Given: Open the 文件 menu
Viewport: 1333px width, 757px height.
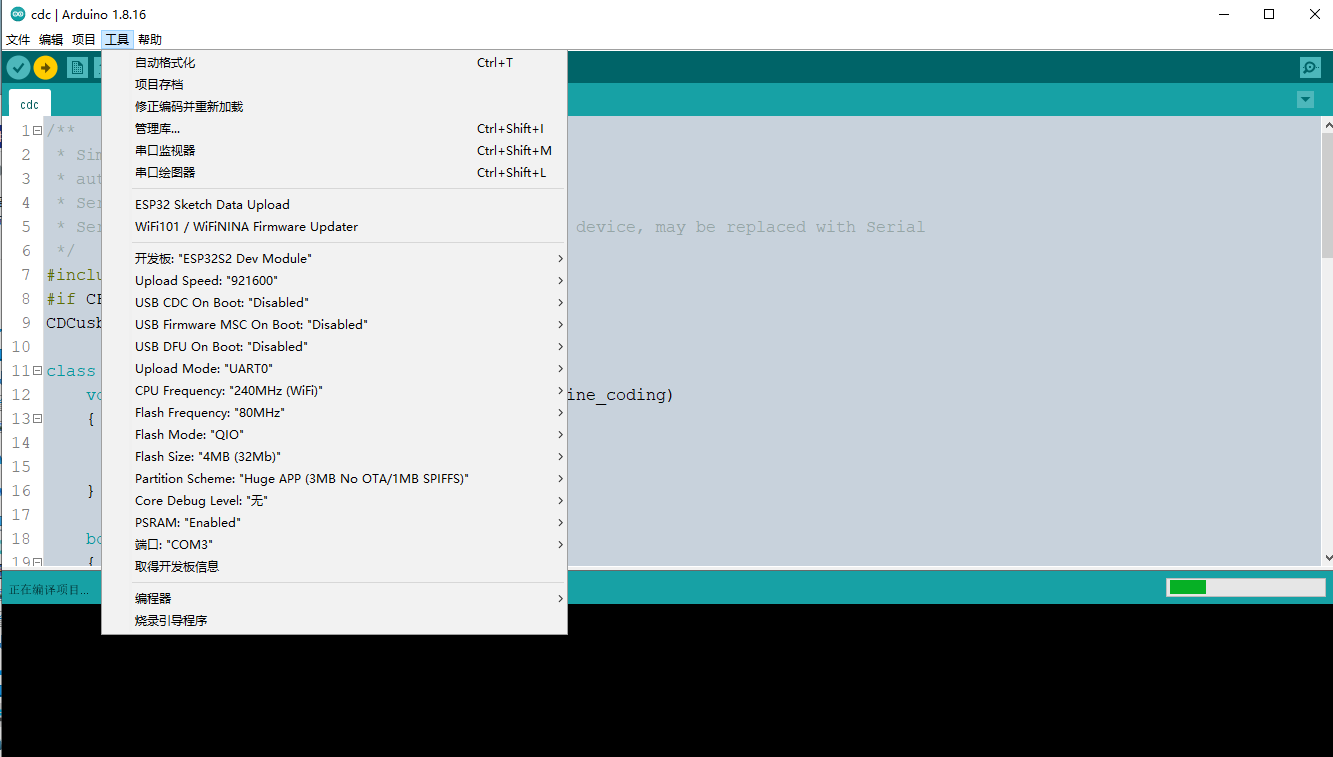Looking at the screenshot, I should pos(19,40).
